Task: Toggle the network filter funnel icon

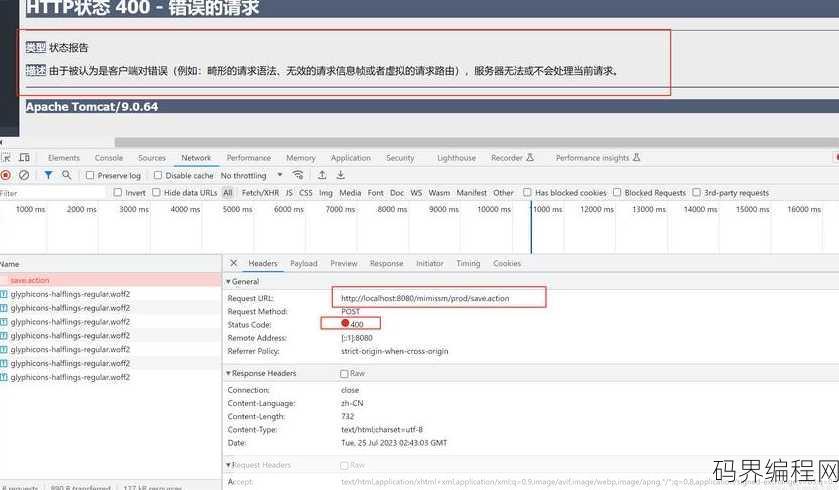Action: (49, 175)
